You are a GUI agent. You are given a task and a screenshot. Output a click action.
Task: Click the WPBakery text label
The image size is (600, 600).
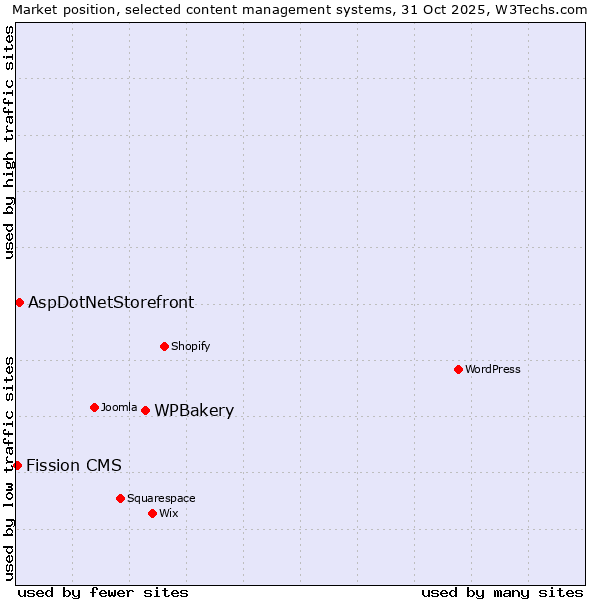click(x=194, y=411)
